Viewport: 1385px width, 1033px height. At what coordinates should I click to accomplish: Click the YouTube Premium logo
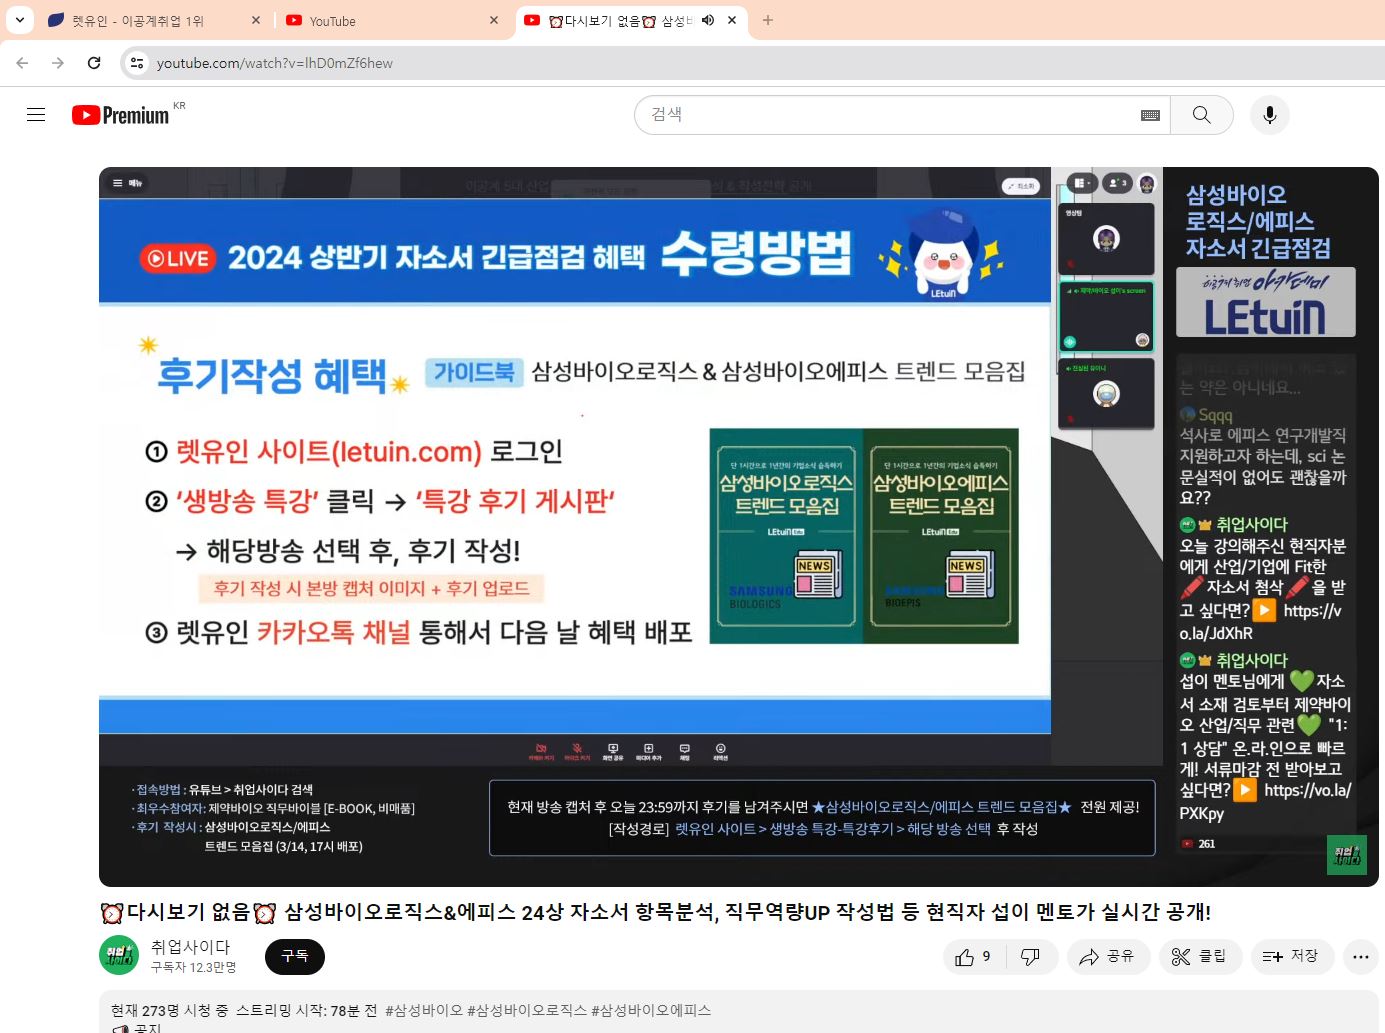[x=120, y=115]
